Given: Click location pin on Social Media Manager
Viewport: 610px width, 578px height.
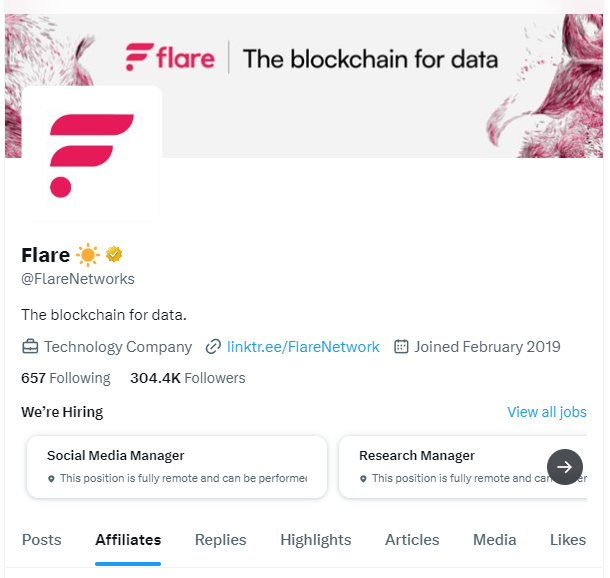Looking at the screenshot, I should click(51, 478).
